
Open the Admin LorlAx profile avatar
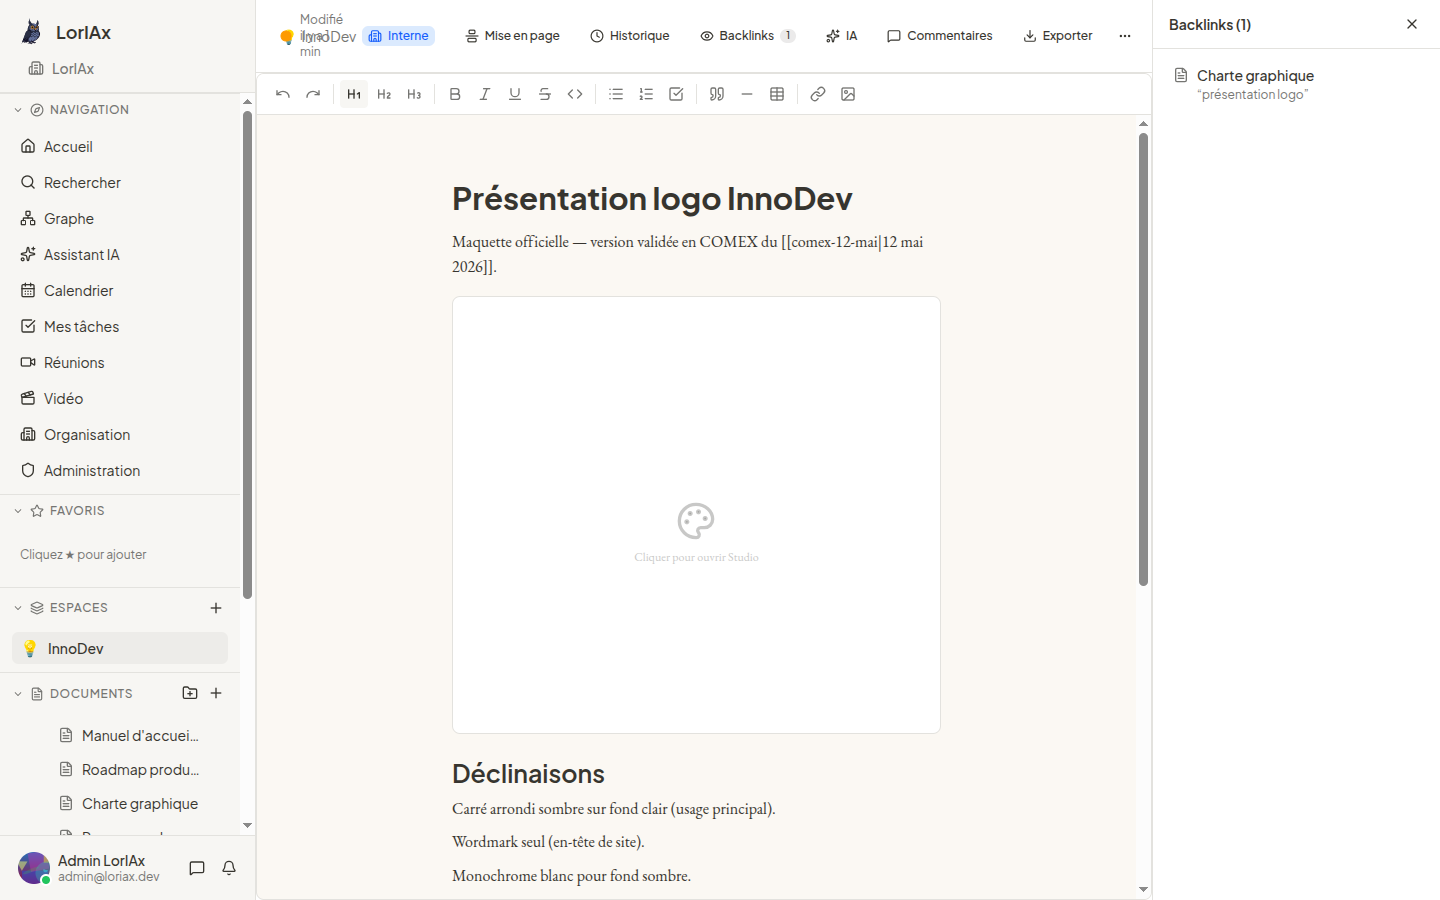34,868
